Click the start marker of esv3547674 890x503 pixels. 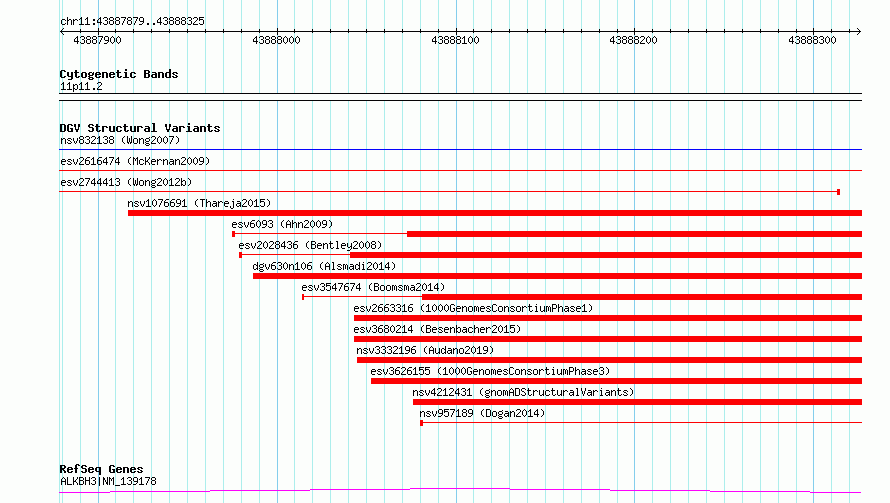click(x=303, y=297)
